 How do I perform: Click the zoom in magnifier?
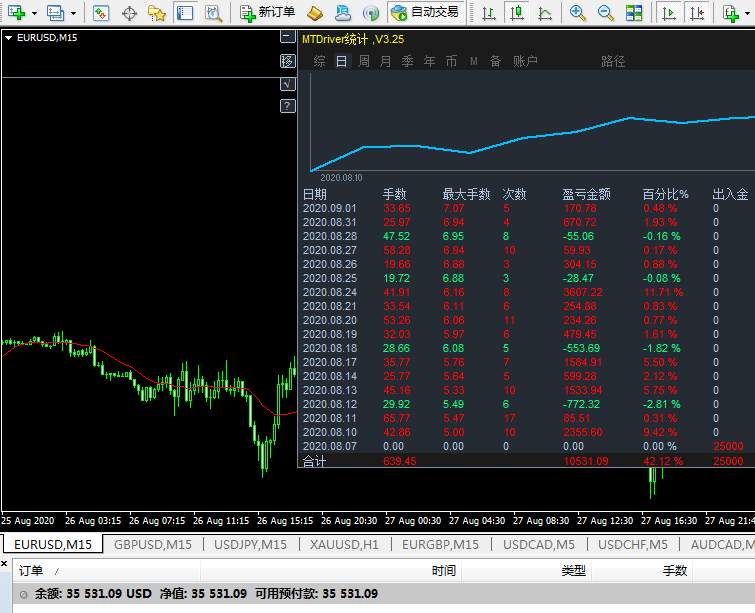[x=577, y=13]
